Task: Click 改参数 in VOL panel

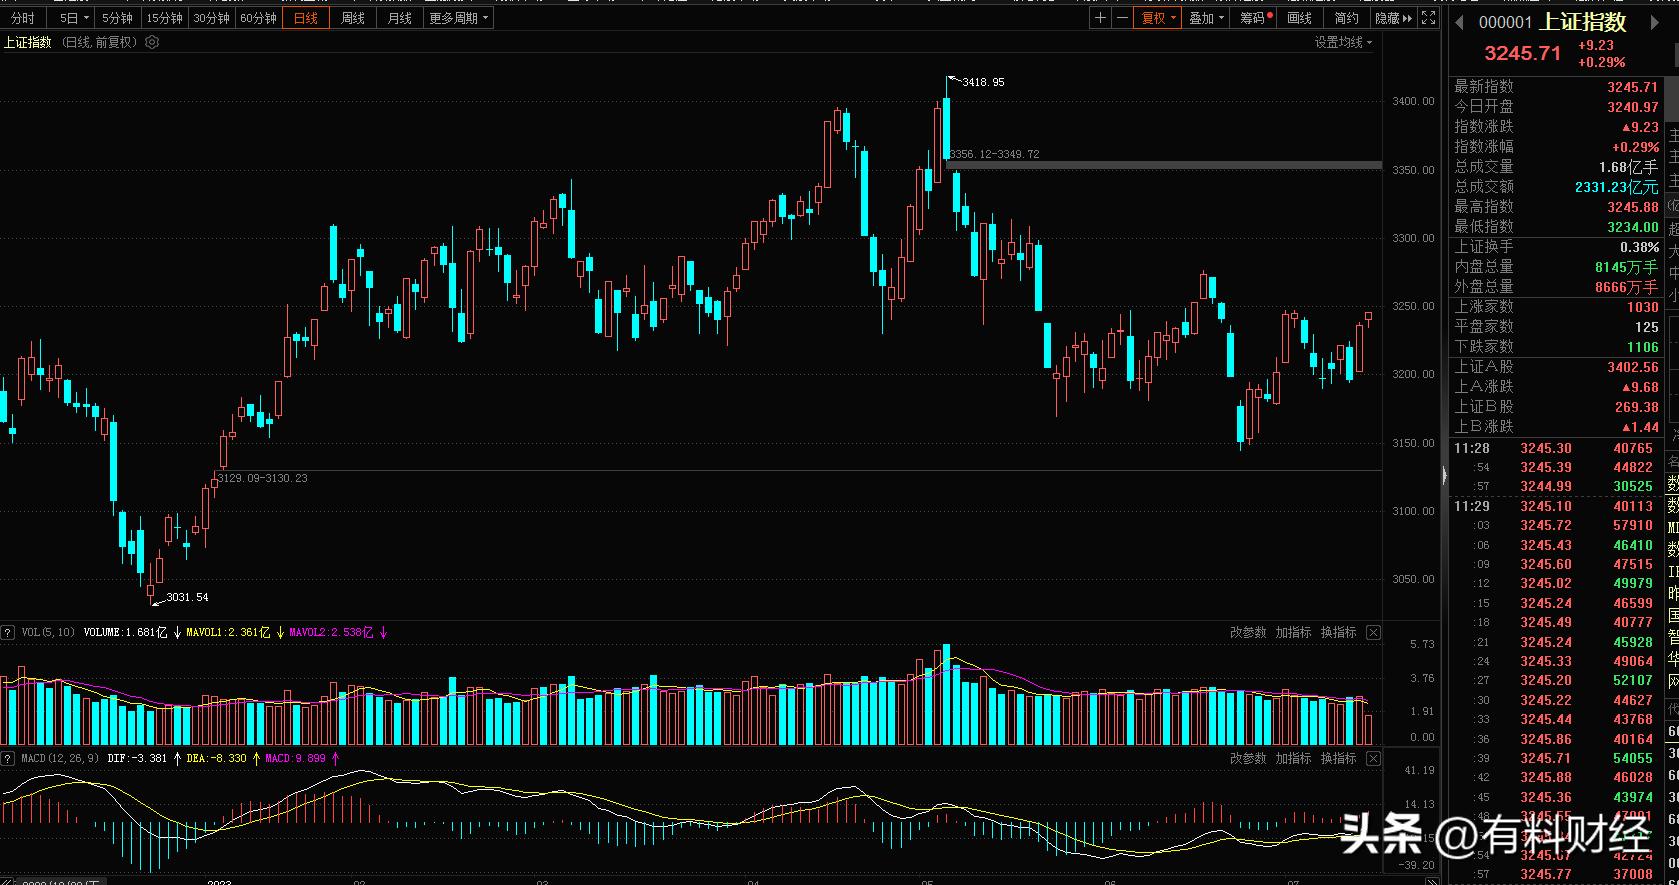Action: click(1248, 632)
